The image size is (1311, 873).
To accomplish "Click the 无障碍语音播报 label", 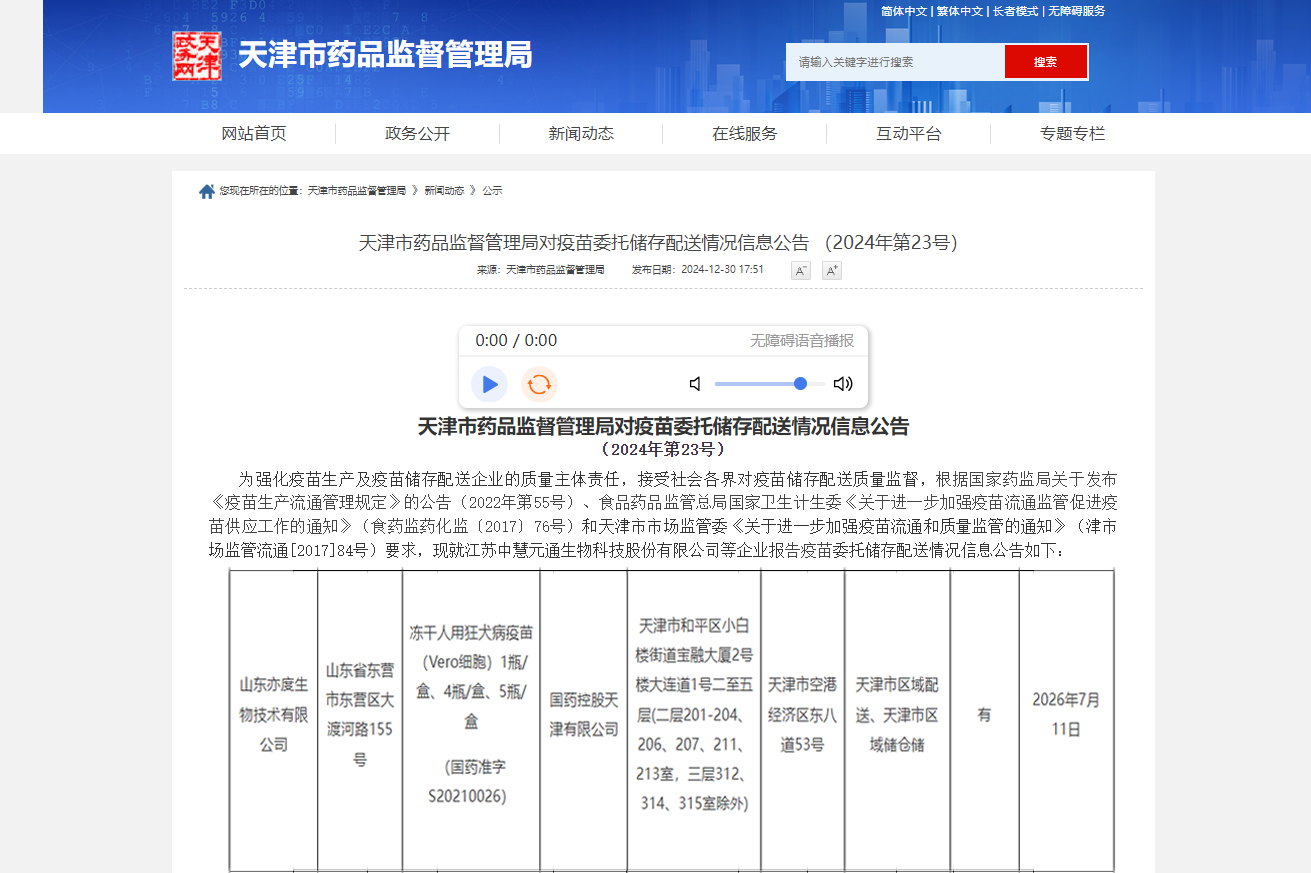I will pos(802,341).
